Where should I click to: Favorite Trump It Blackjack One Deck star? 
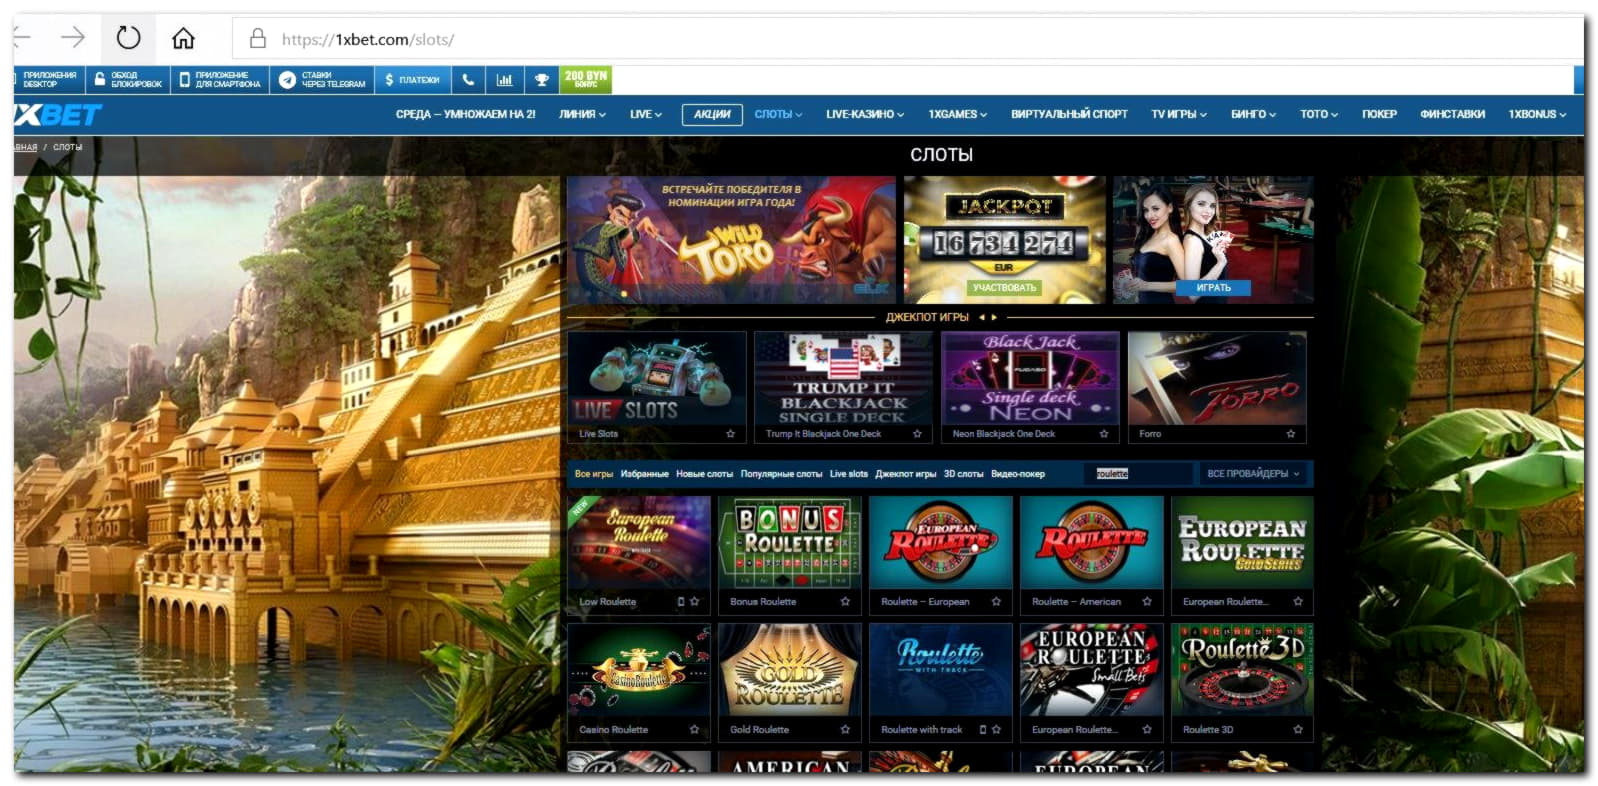pos(917,434)
